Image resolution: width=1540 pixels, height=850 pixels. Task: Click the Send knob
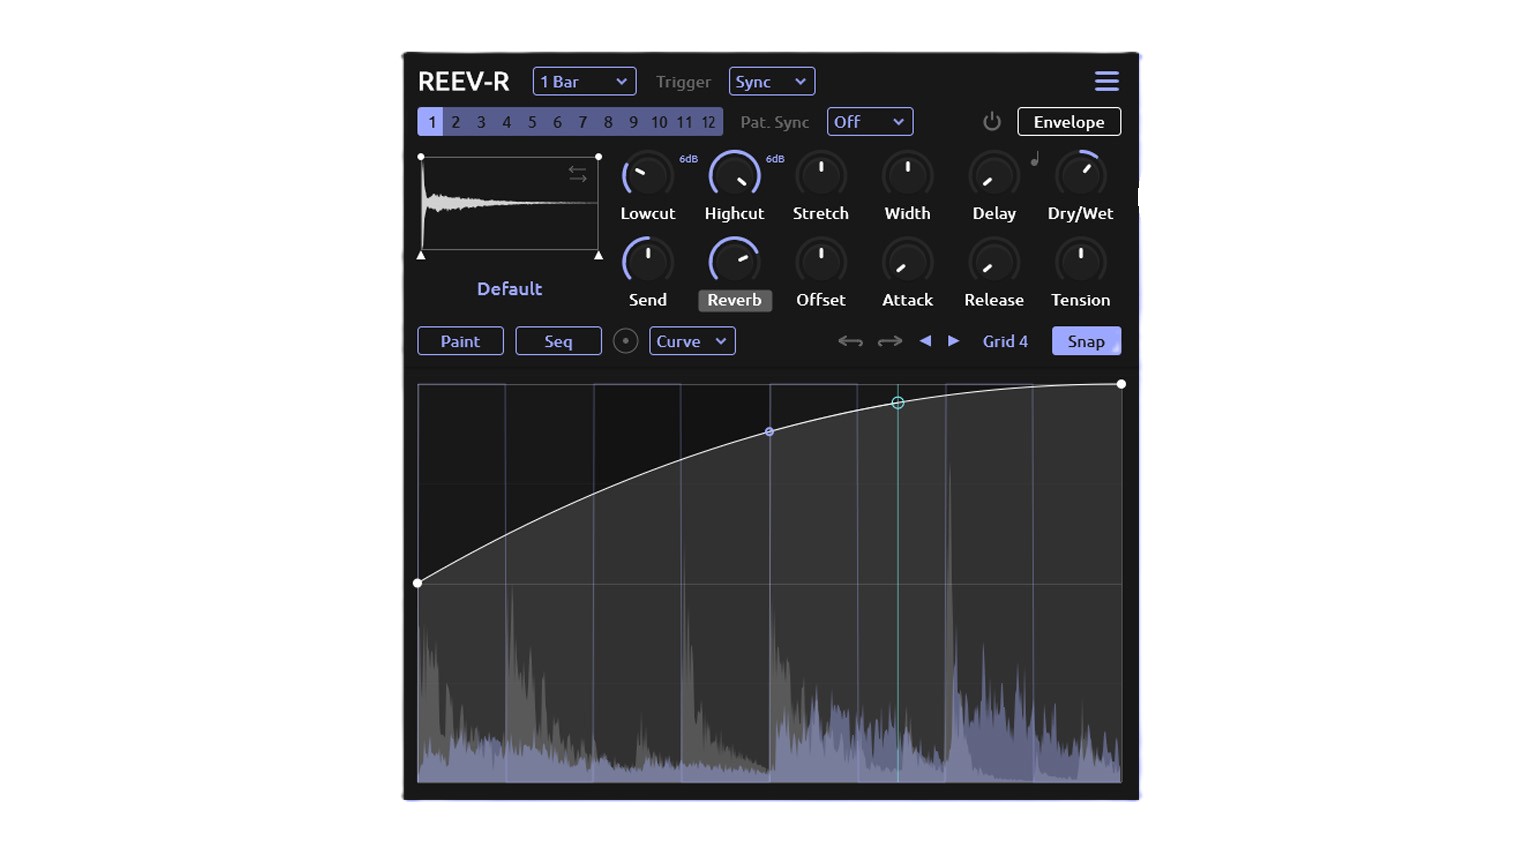click(648, 262)
